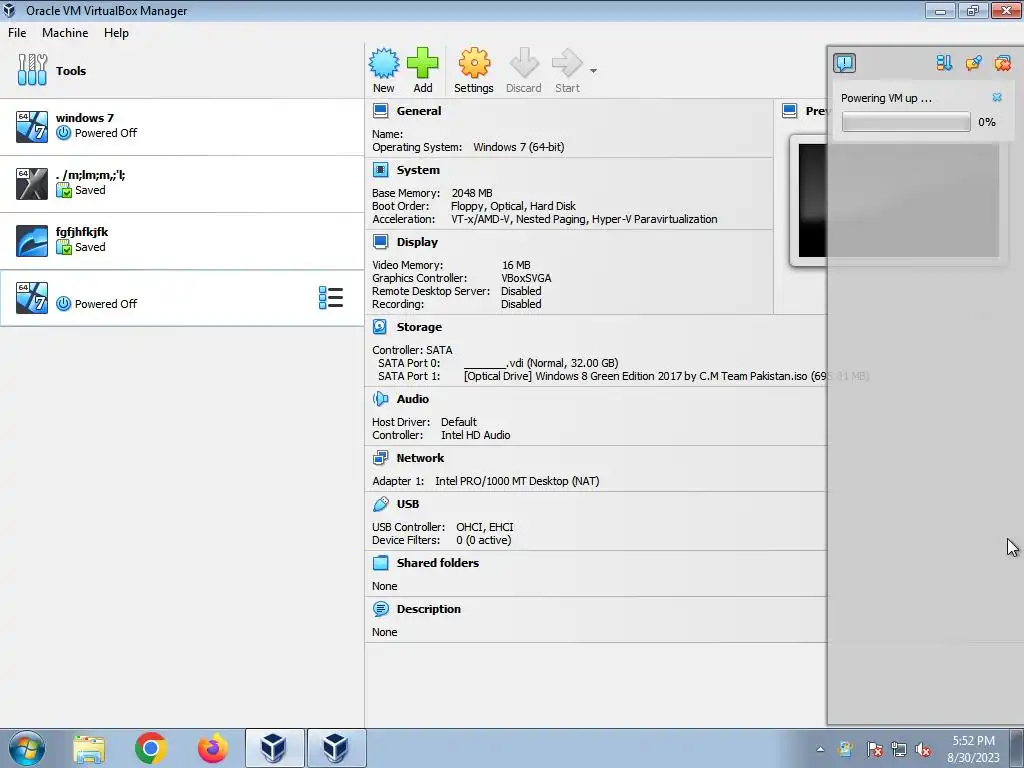Open Settings via the orange gear icon
The image size is (1024, 768).
coord(473,71)
